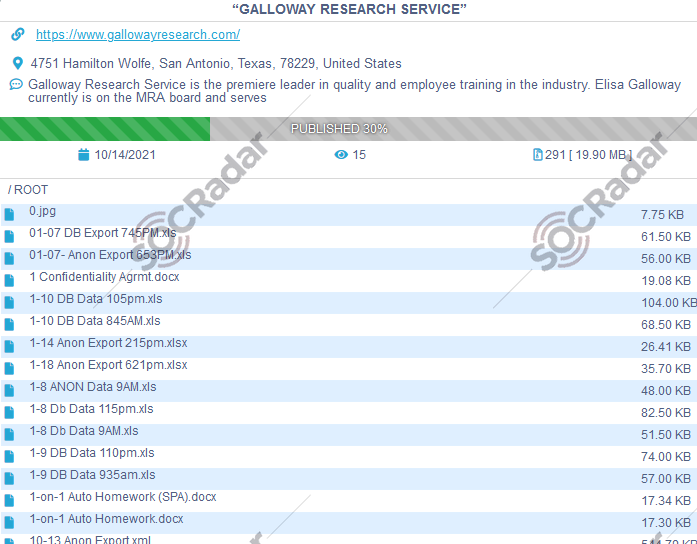Open the gallowayresearch.com hyperlink
Image resolution: width=697 pixels, height=544 pixels.
(x=138, y=35)
